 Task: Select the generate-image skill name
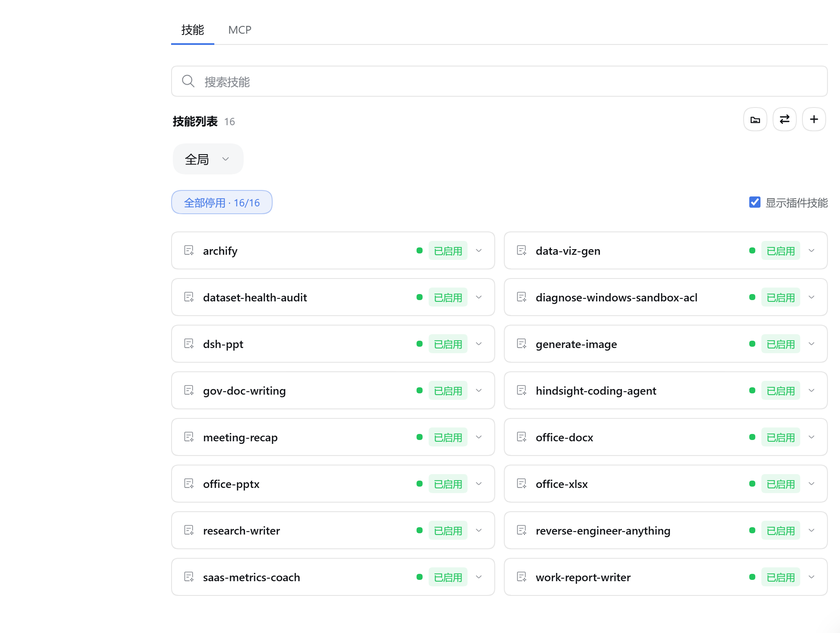pos(576,344)
